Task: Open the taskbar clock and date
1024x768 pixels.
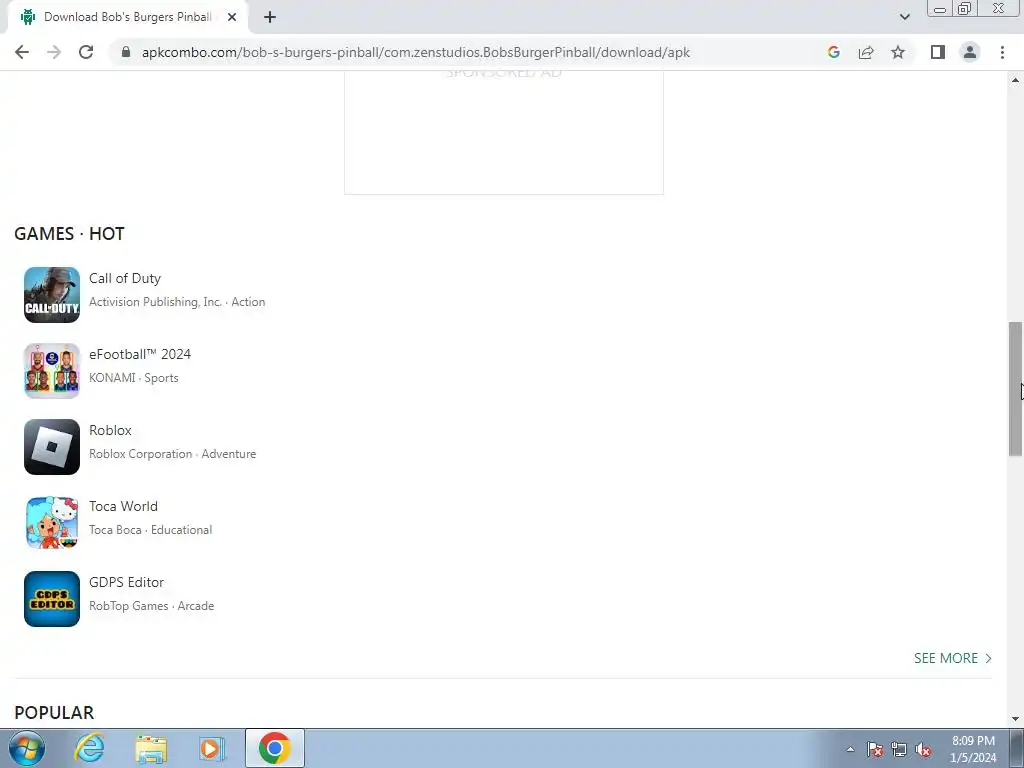Action: pyautogui.click(x=973, y=749)
